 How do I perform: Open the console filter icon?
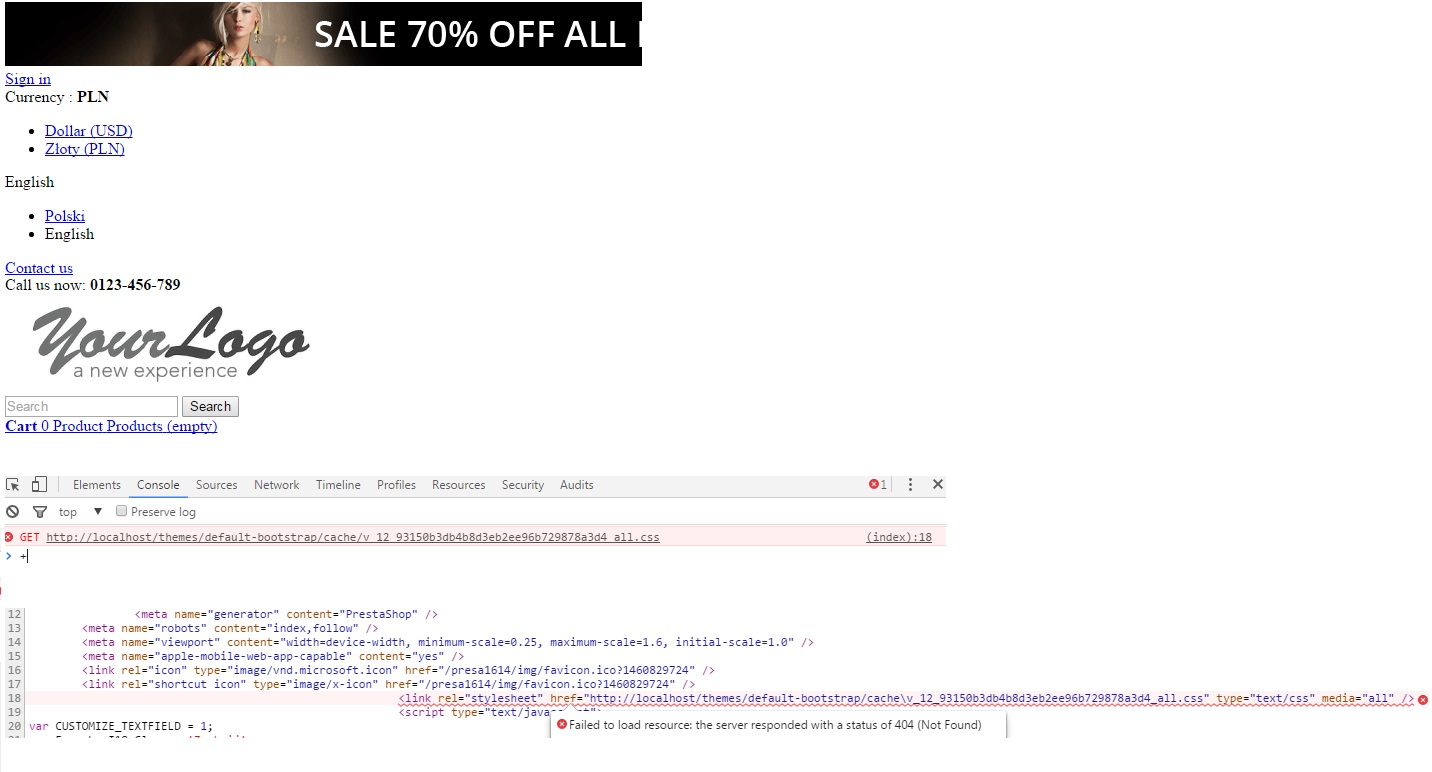40,512
